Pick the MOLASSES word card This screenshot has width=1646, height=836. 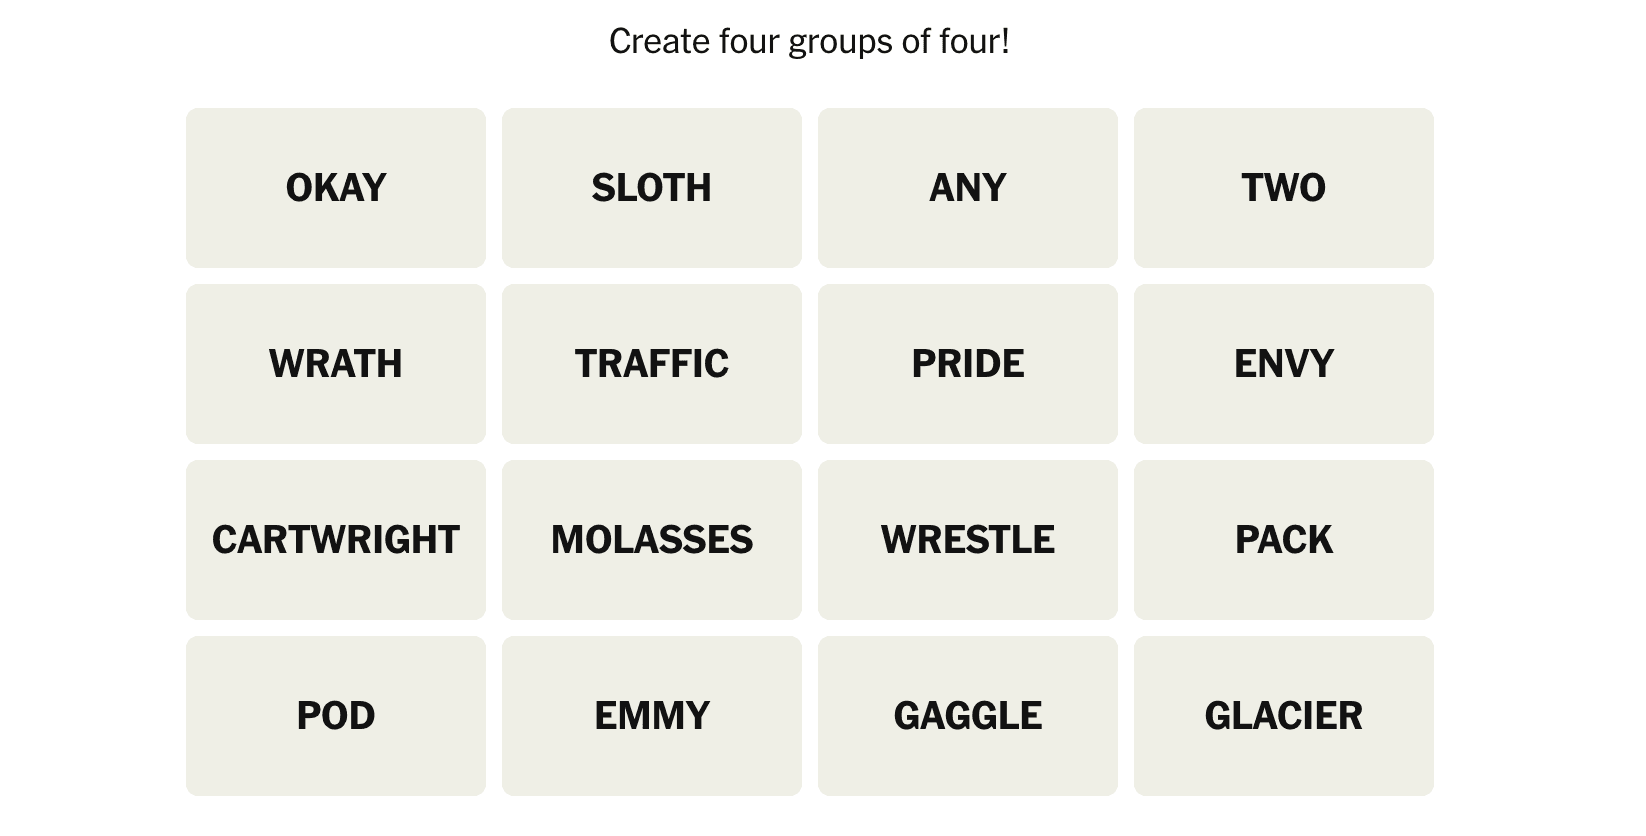point(652,540)
